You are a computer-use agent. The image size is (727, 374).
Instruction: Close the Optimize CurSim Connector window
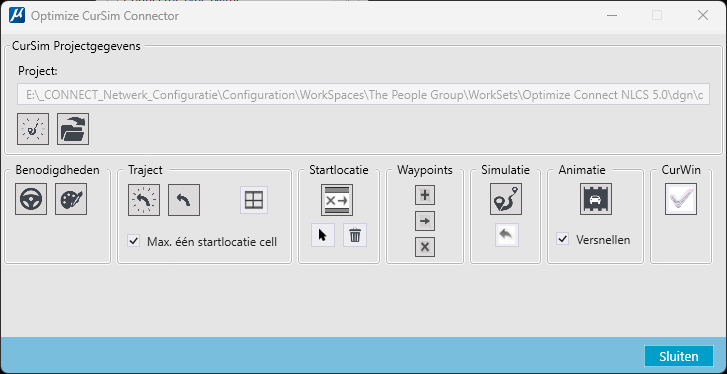(x=703, y=16)
